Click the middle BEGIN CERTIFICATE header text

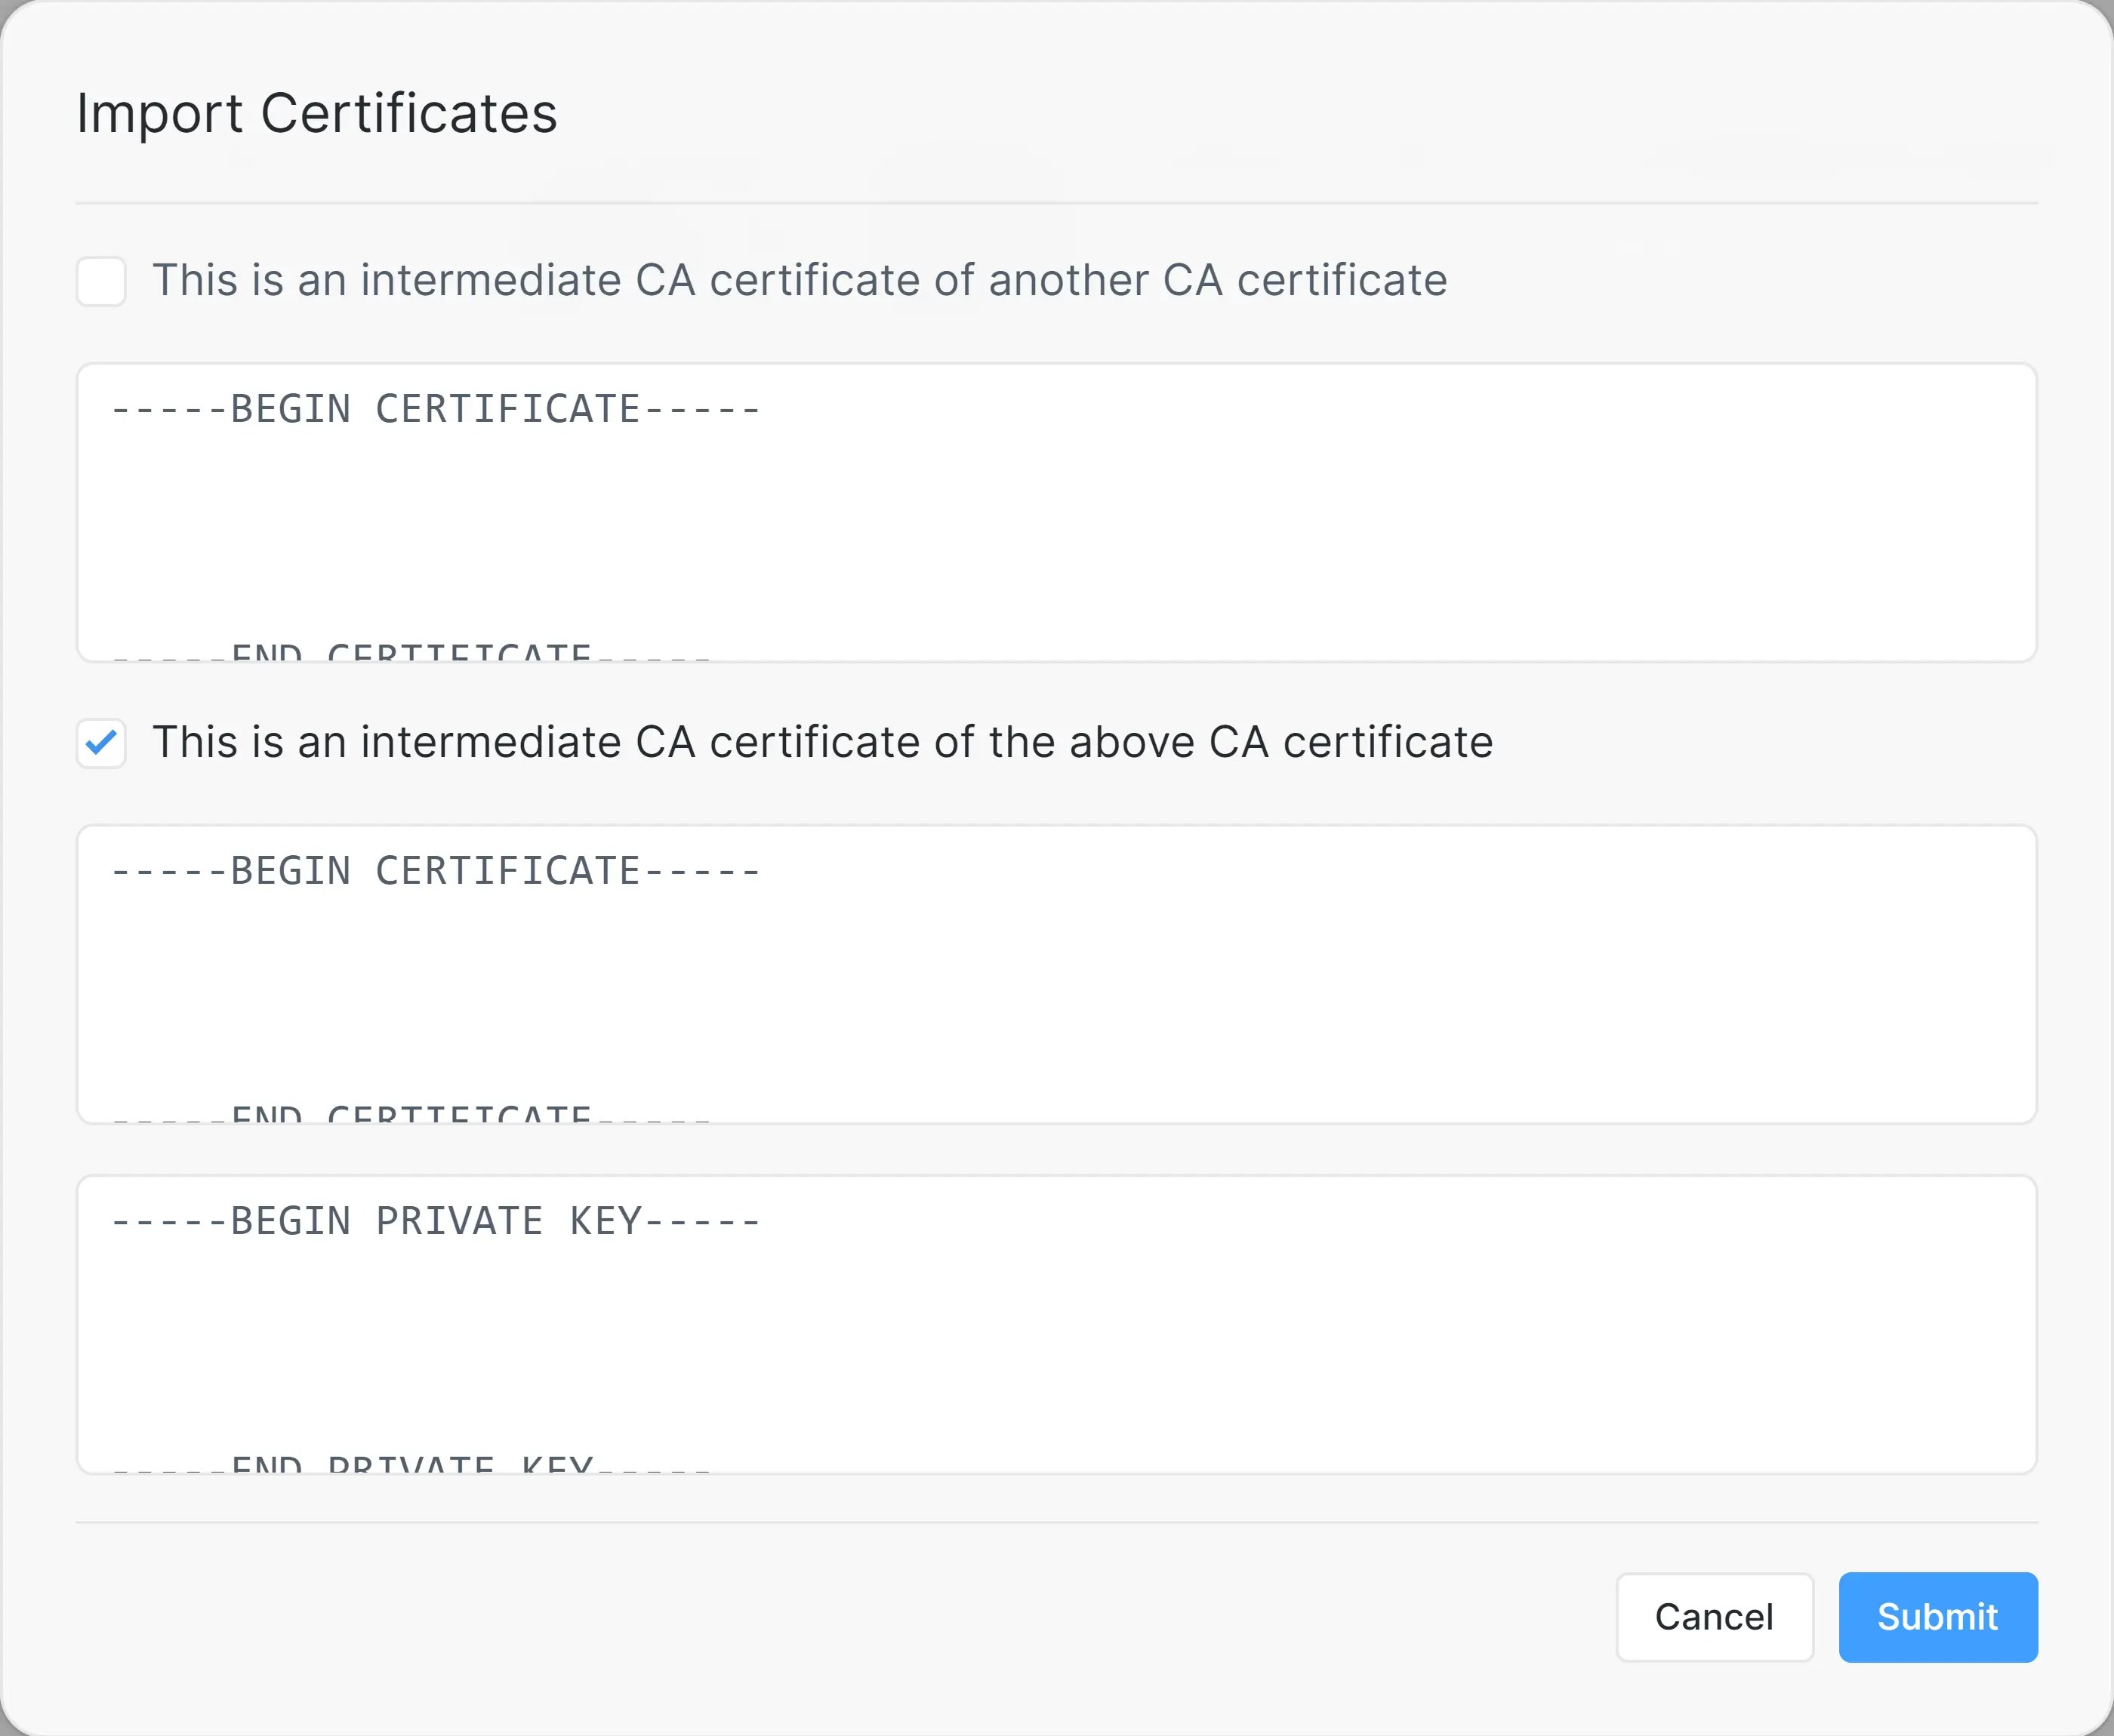(435, 869)
